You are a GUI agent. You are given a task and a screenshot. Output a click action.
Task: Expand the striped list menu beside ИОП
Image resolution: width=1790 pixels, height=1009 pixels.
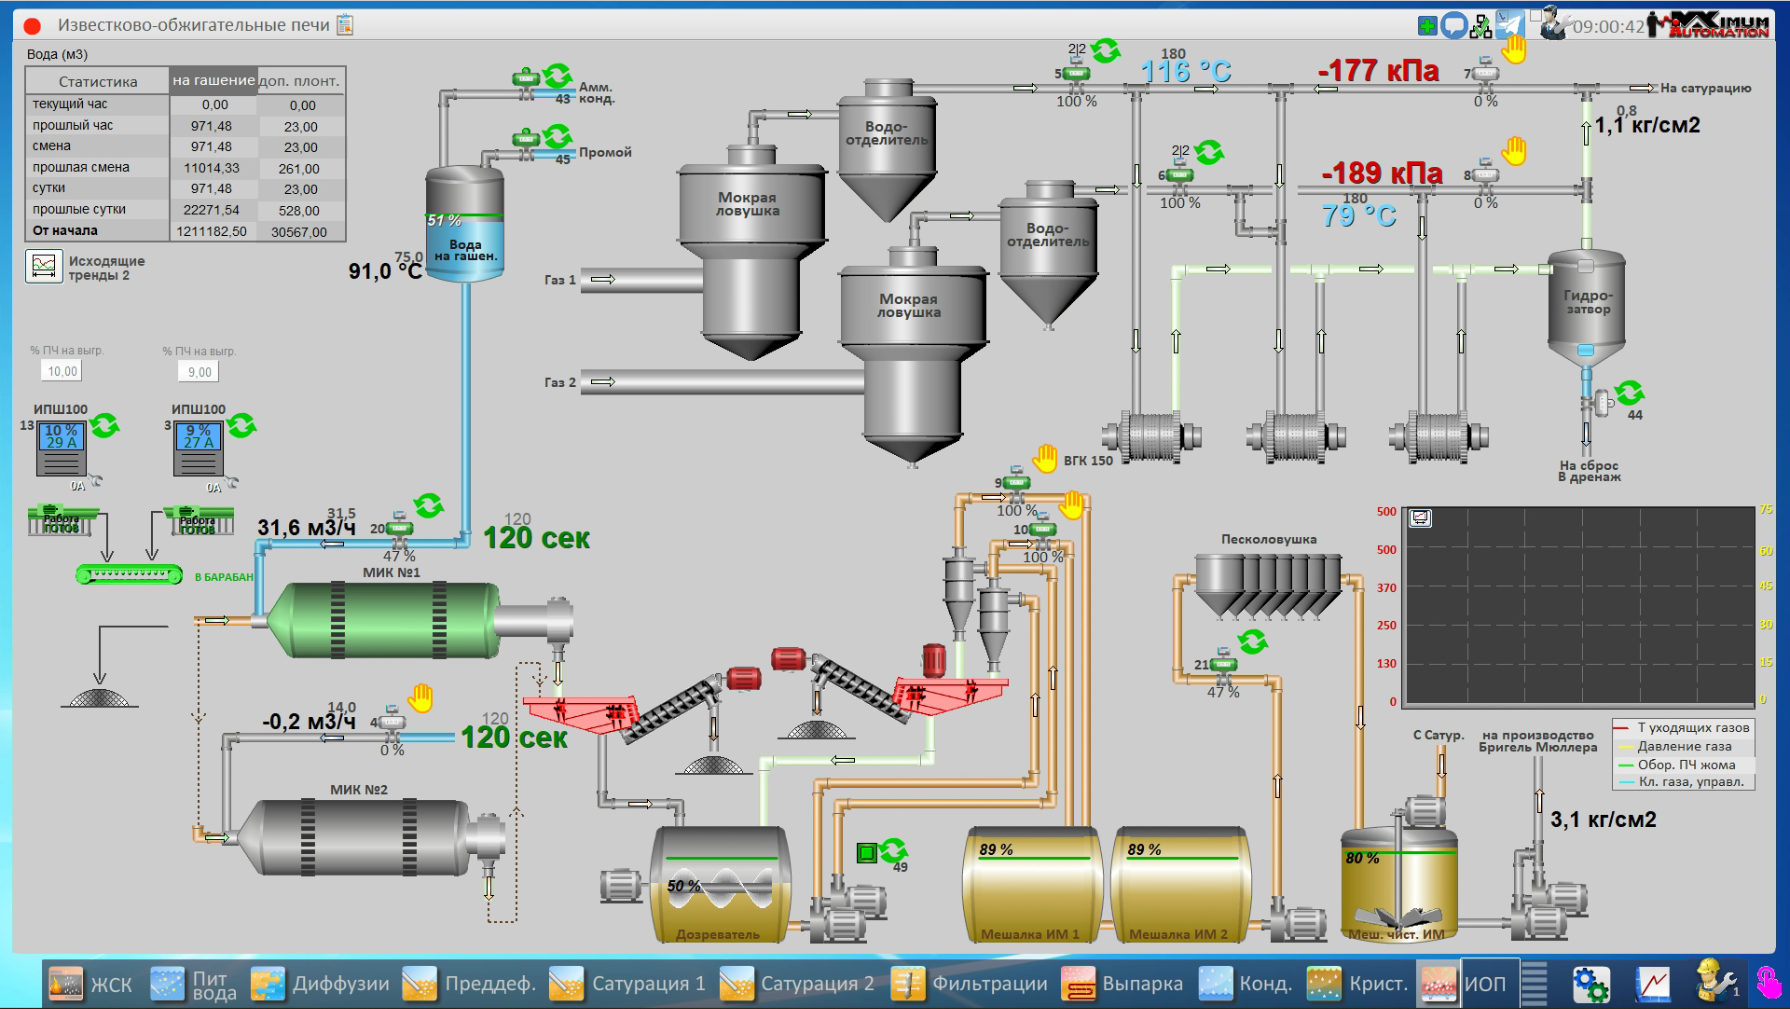(x=1534, y=984)
